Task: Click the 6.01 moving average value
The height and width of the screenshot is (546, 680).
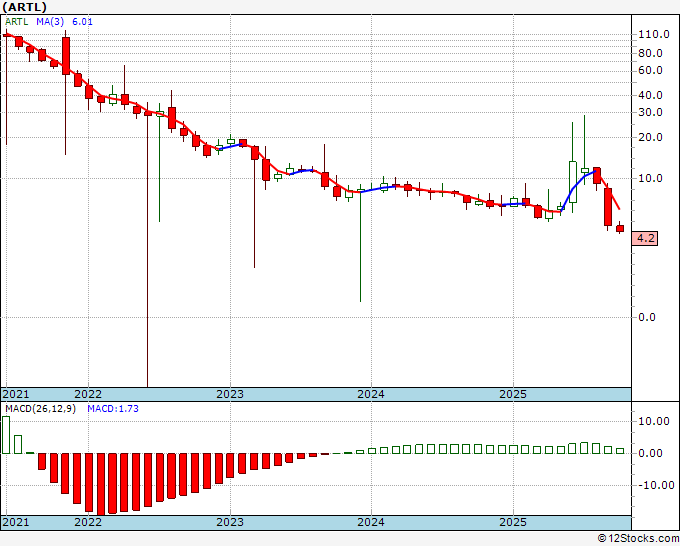Action: pos(82,22)
